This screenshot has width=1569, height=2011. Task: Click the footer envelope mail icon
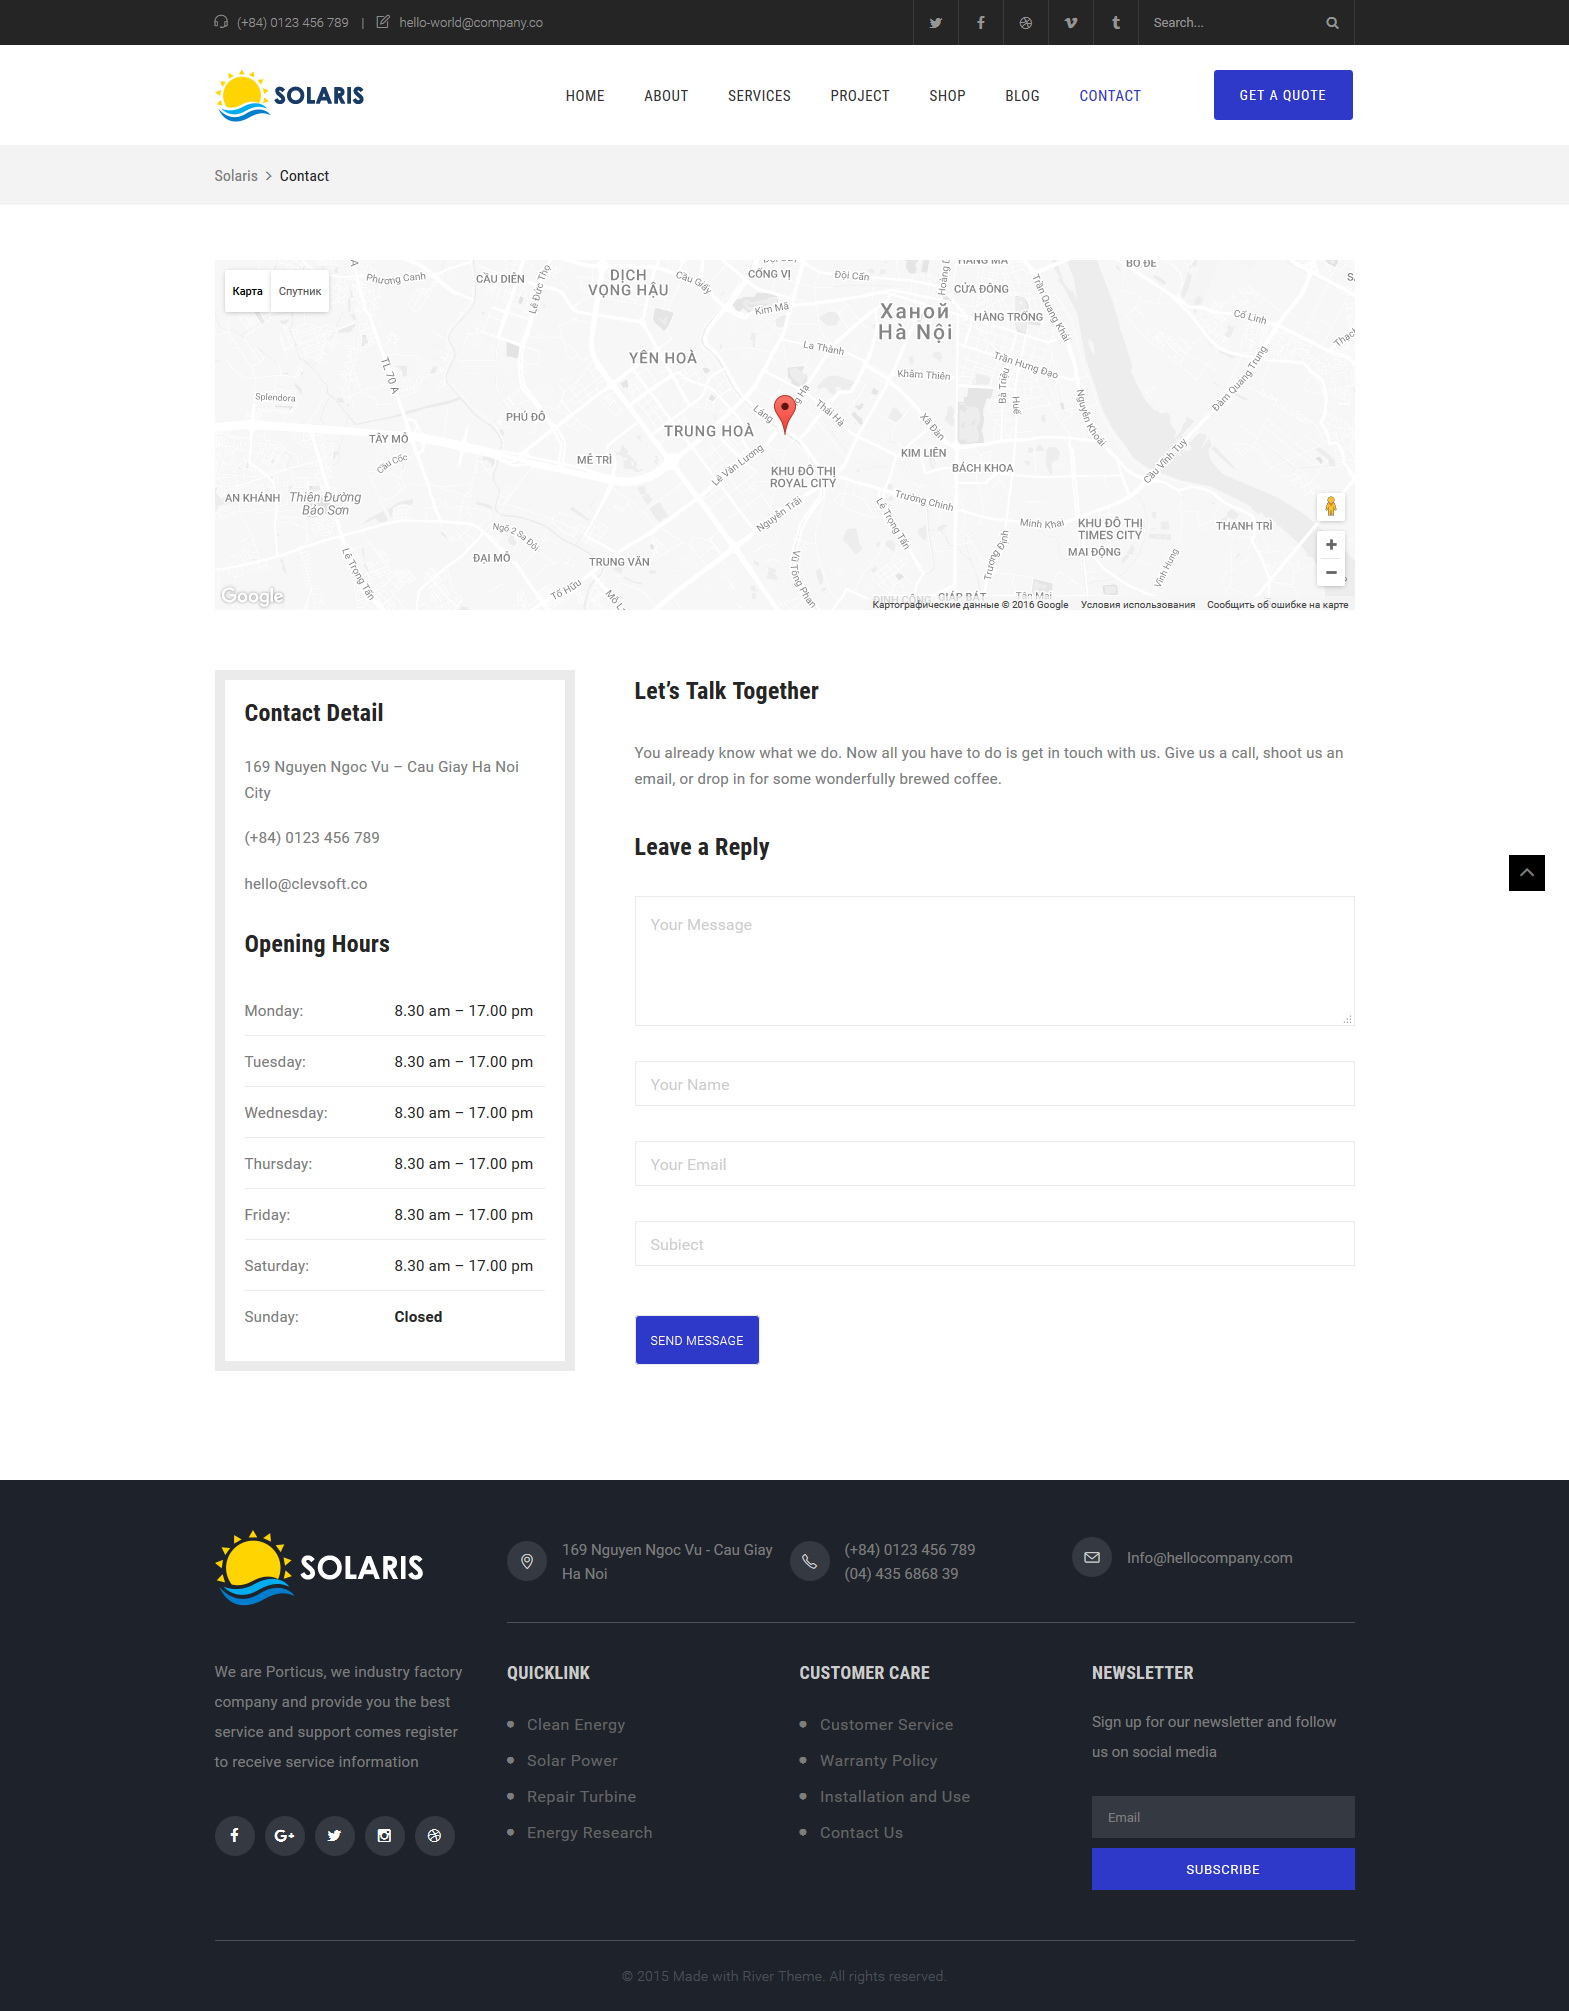click(1092, 1557)
